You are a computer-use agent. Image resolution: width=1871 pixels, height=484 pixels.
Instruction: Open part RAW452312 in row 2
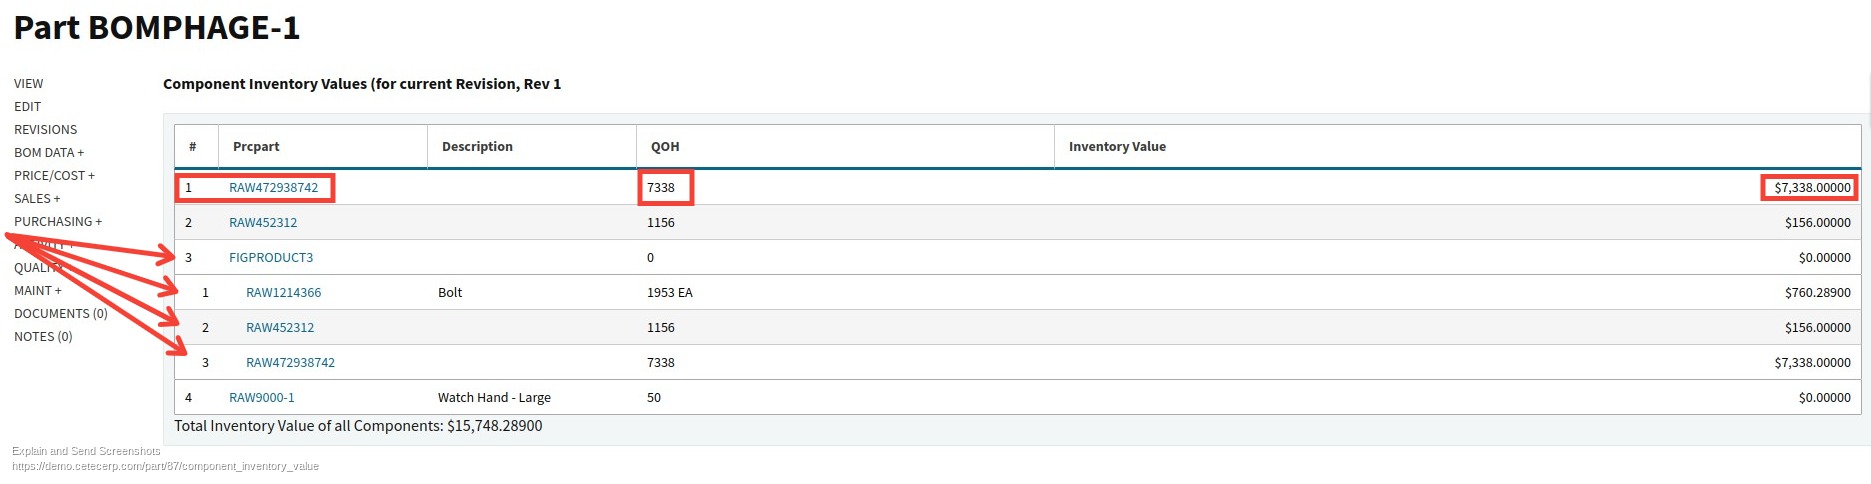263,223
